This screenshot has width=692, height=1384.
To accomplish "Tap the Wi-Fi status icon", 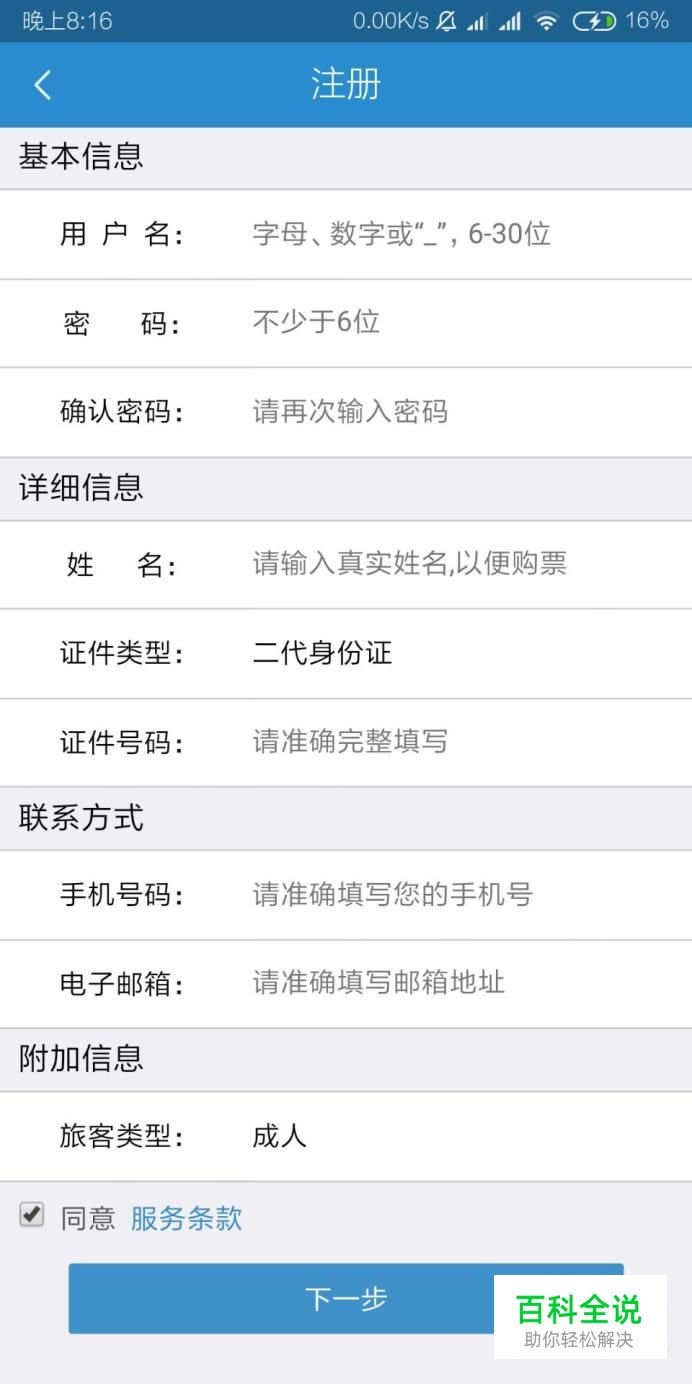I will [545, 21].
